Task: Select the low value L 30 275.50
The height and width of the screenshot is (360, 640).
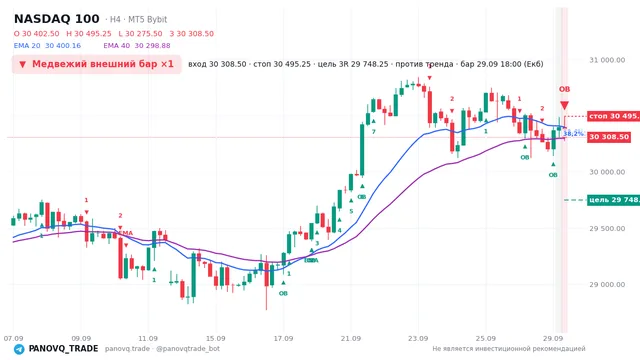Action: (x=140, y=33)
